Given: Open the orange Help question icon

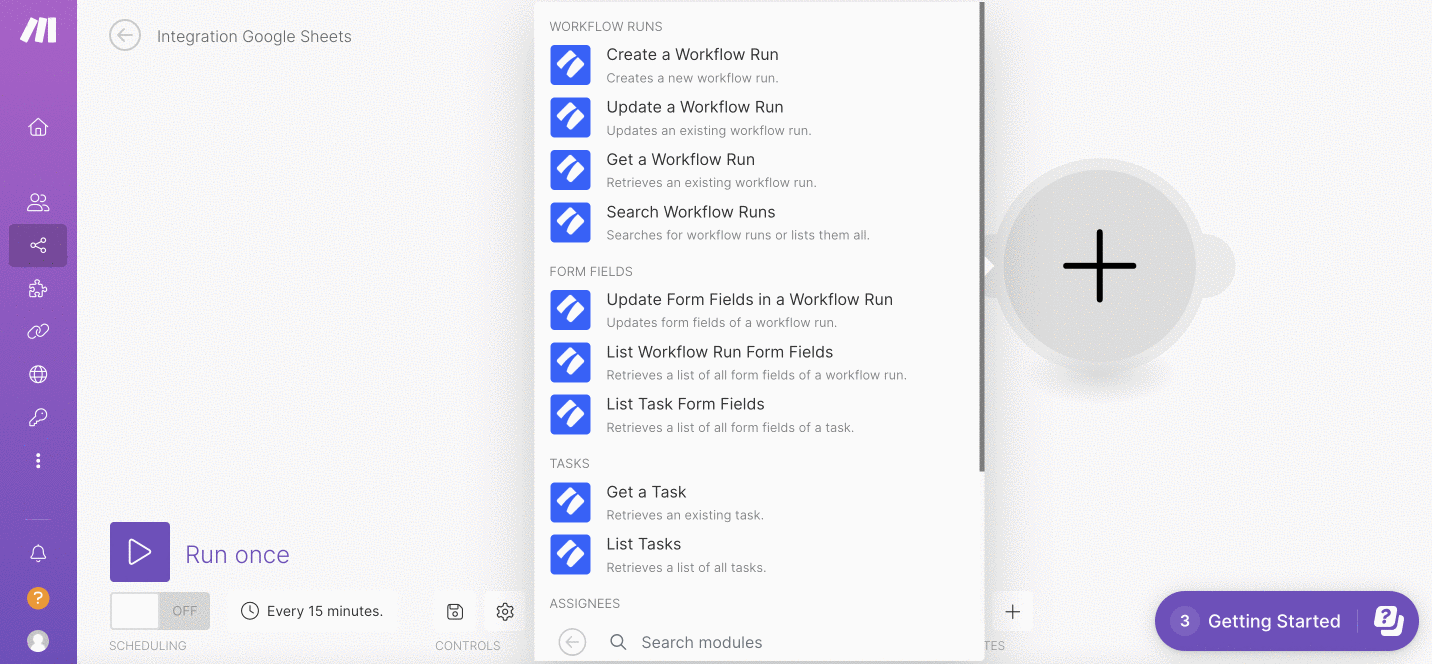Looking at the screenshot, I should click(x=38, y=598).
